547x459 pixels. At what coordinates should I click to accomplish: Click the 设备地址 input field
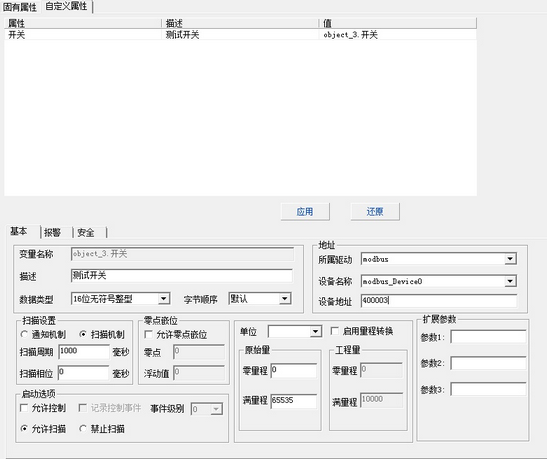pyautogui.click(x=439, y=301)
